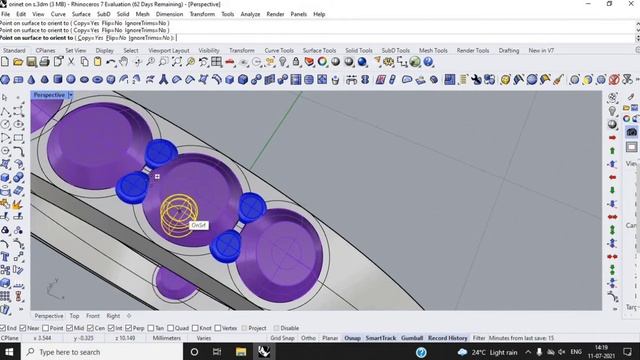
Task: Open the Analyze menu
Action: coord(250,14)
